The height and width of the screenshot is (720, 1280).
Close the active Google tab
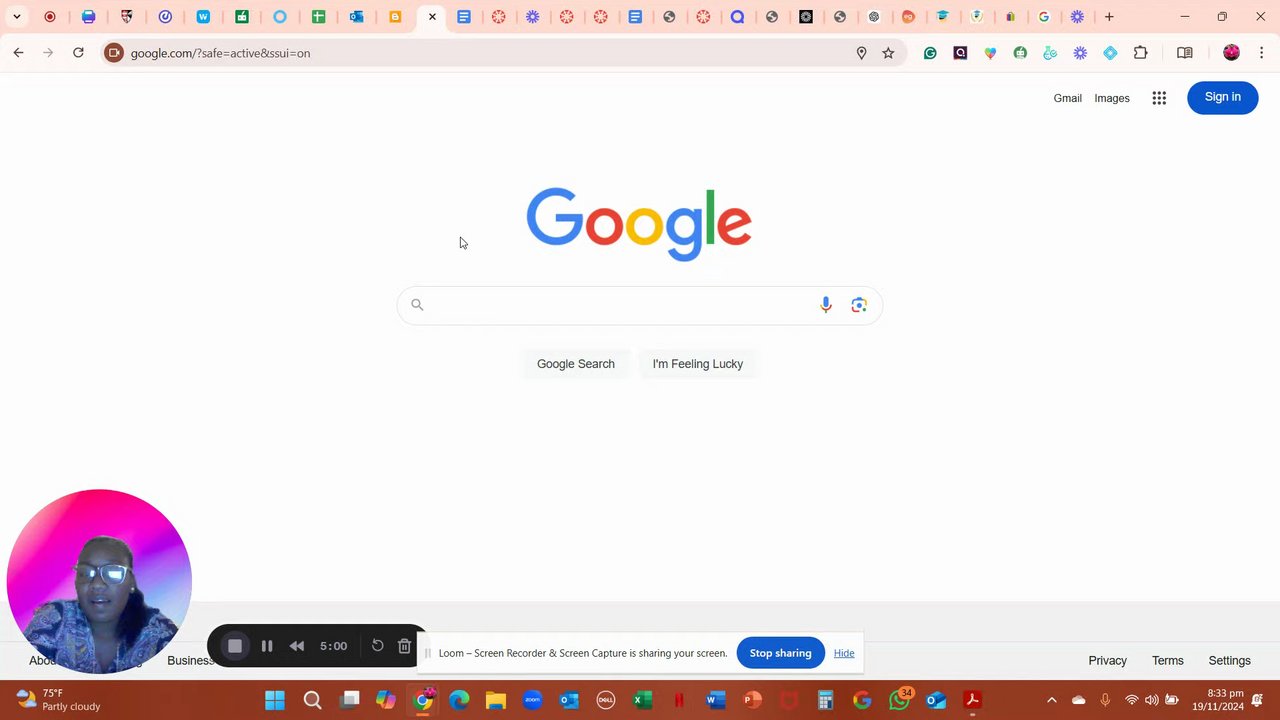(432, 17)
